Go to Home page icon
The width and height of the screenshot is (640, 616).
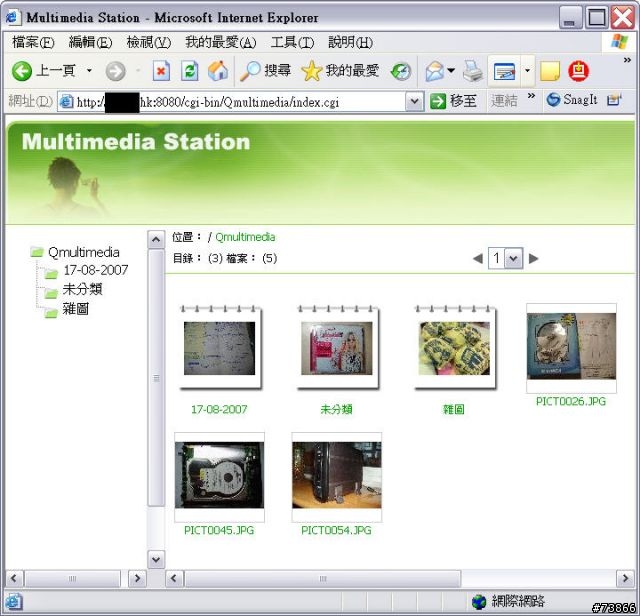tap(218, 71)
